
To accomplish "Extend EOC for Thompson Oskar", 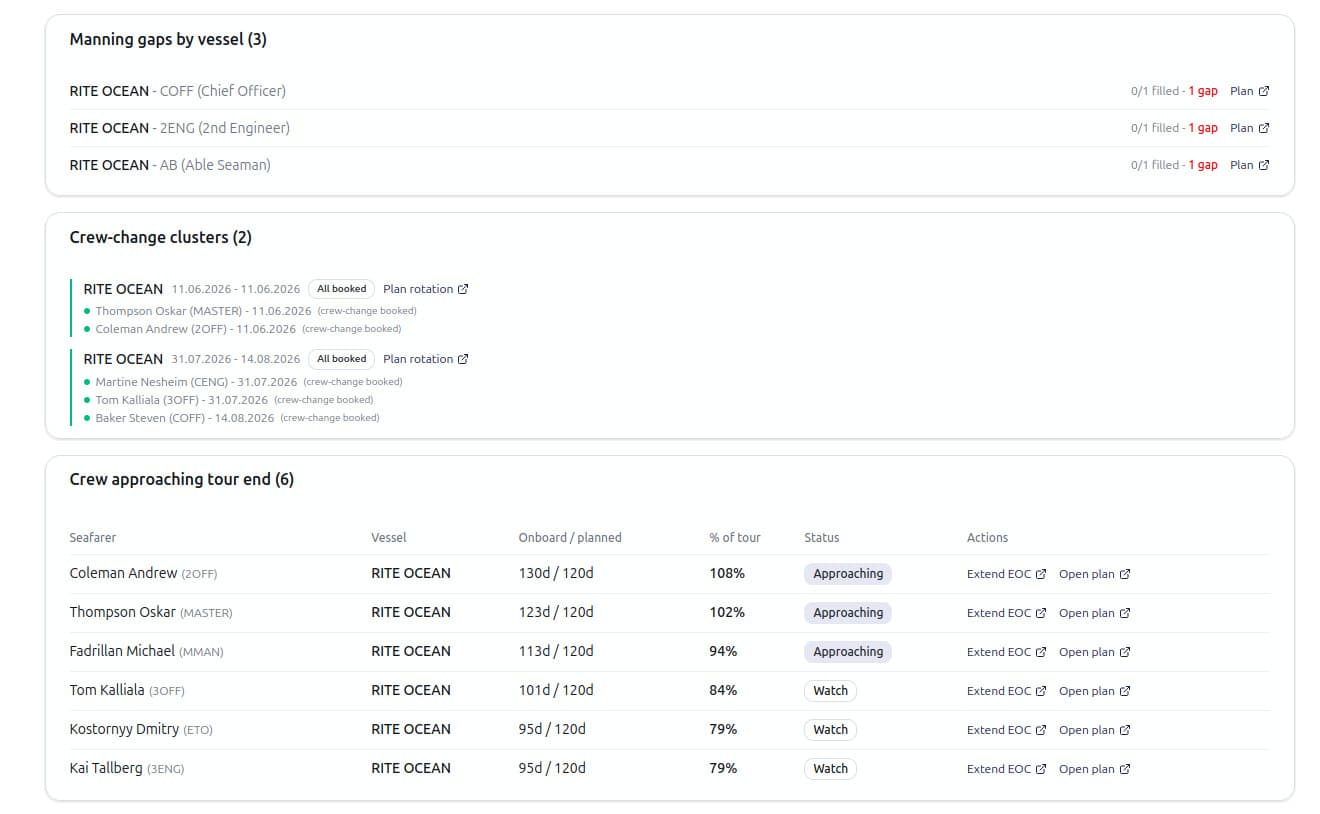I will point(1007,613).
